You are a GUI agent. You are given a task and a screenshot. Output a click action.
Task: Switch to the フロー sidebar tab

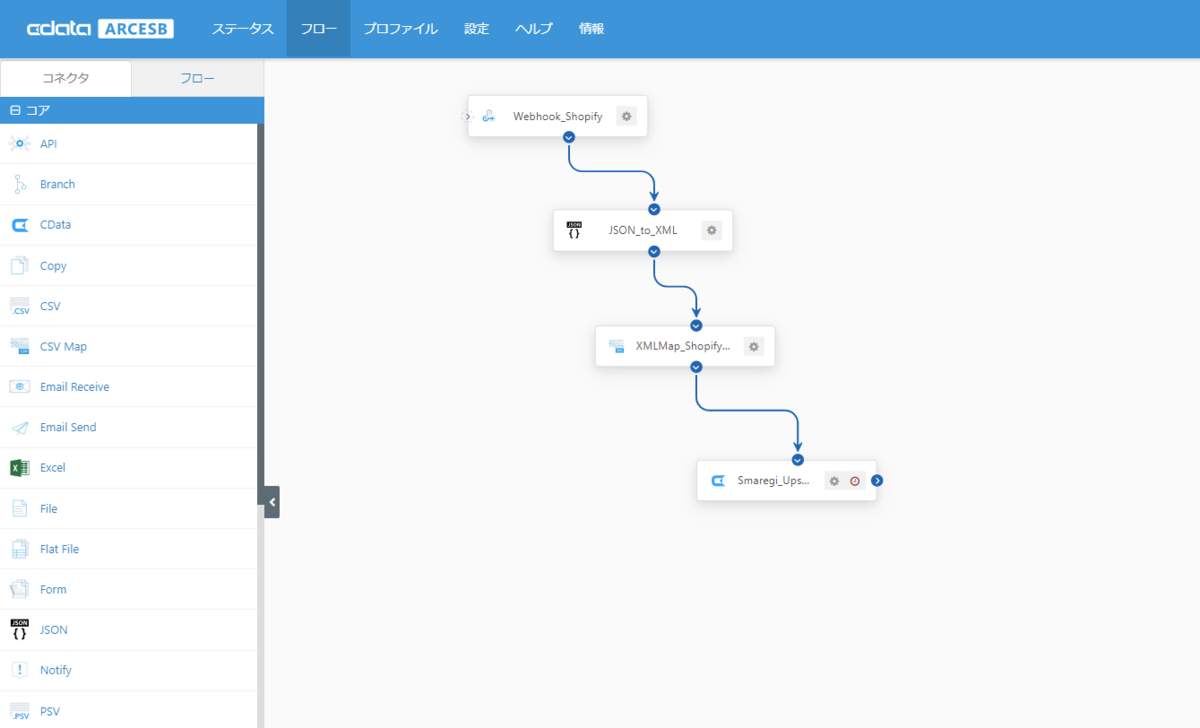[197, 78]
